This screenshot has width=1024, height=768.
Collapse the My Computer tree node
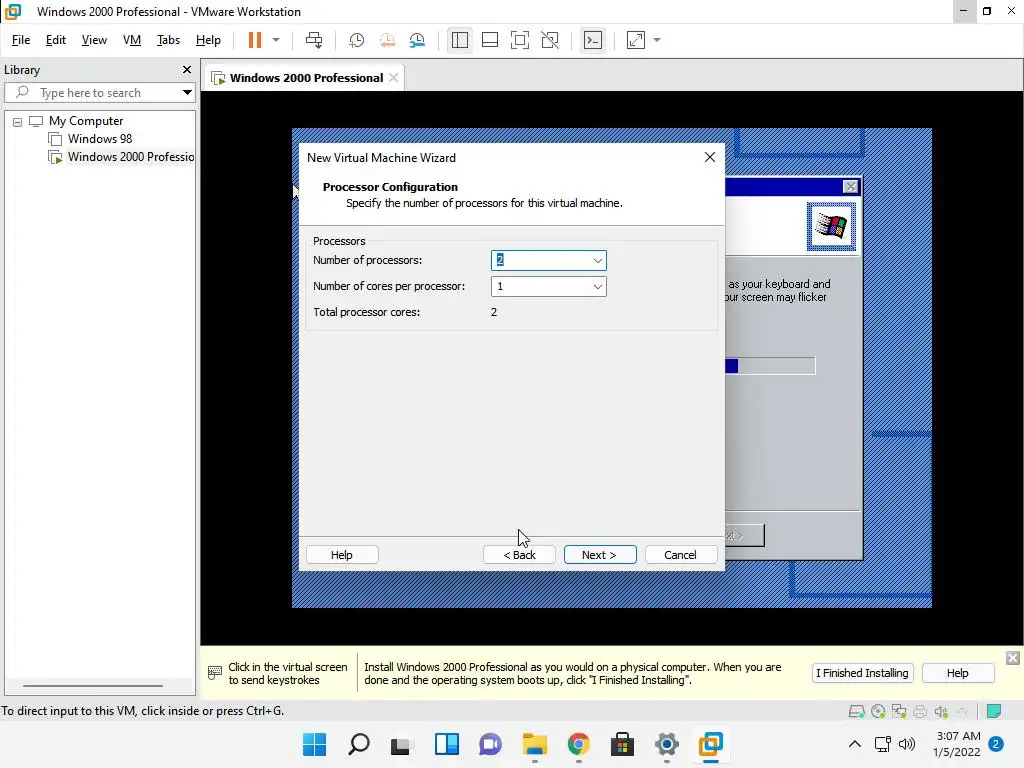(x=18, y=121)
